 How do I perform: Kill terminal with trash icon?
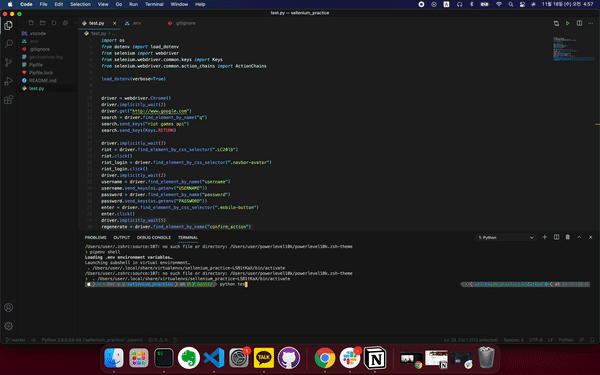pos(567,237)
